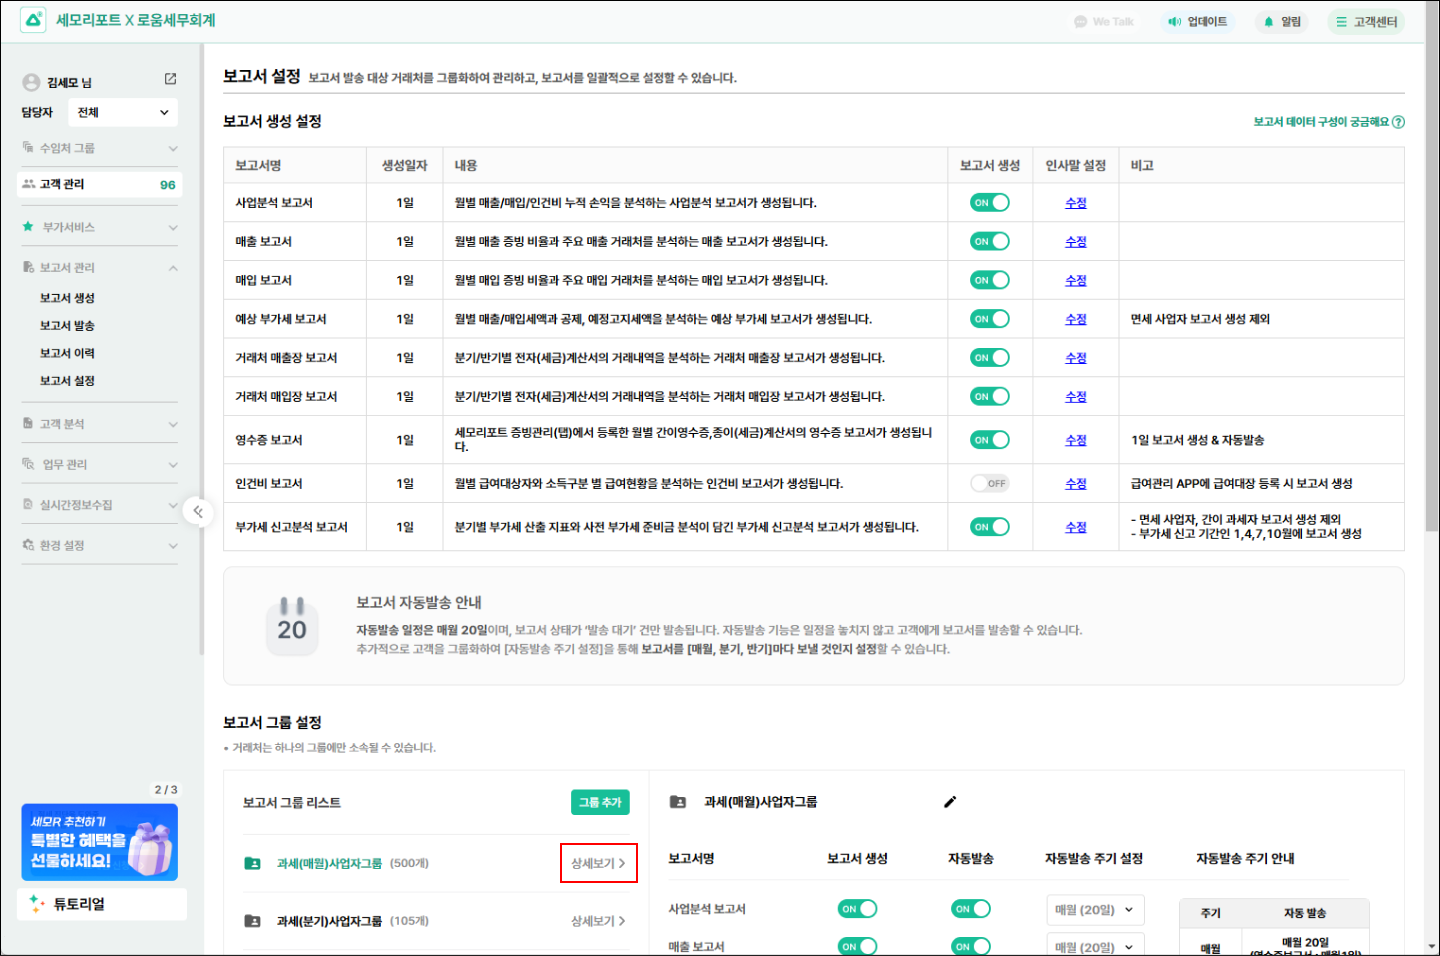Open 알림 bell notifications
Viewport: 1440px width, 956px height.
point(1282,22)
